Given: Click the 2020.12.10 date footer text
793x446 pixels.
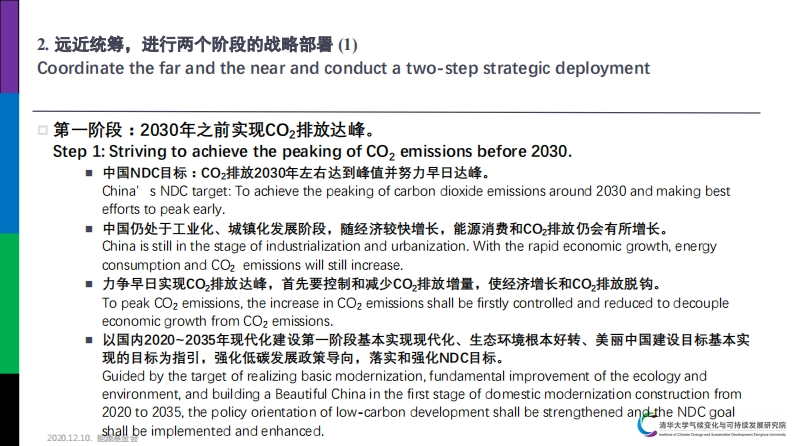Looking at the screenshot, I should [x=69, y=438].
